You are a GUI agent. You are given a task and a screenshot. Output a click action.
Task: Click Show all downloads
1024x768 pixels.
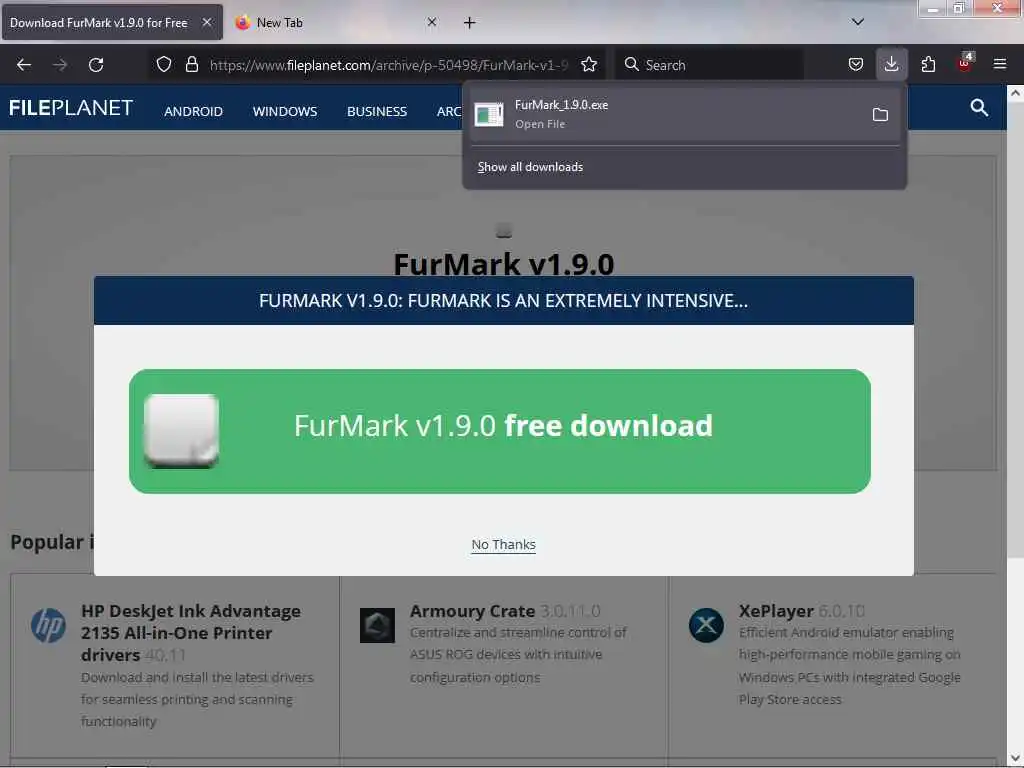(x=530, y=167)
